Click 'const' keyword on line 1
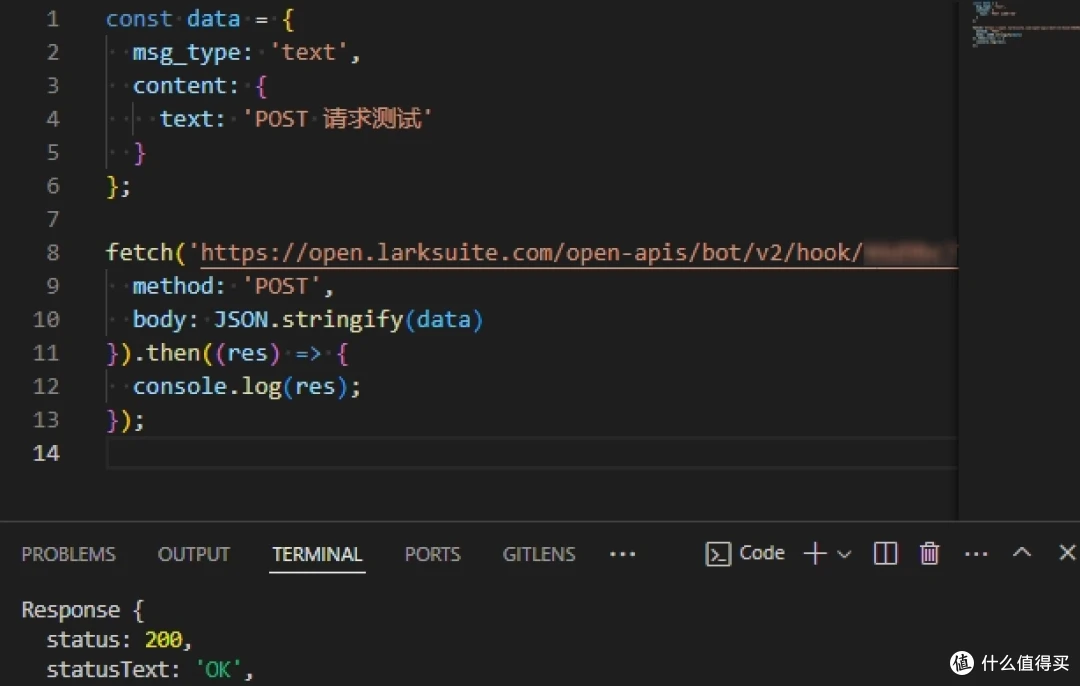The height and width of the screenshot is (686, 1080). (x=138, y=19)
